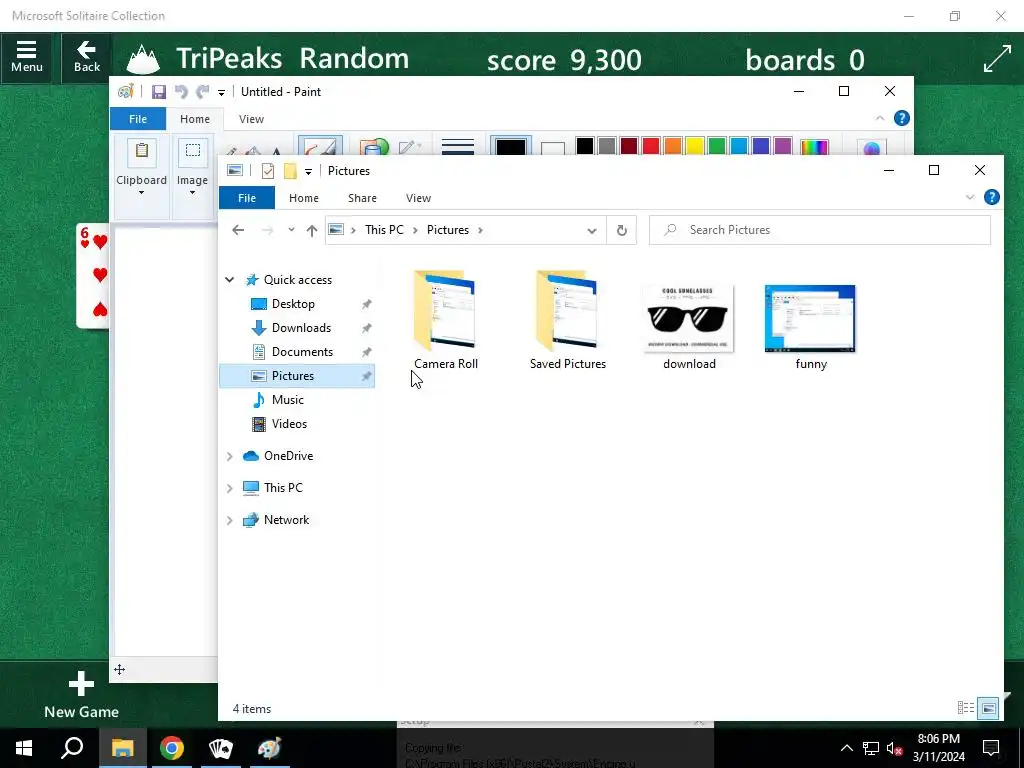
Task: Select Videos in navigation pane
Action: (x=289, y=424)
